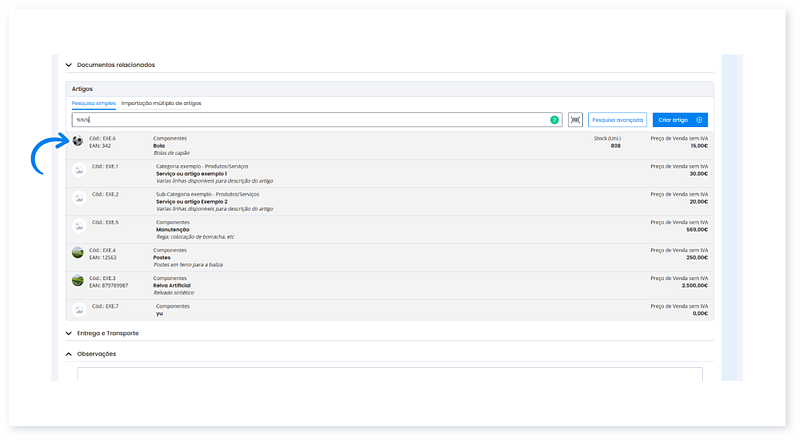Click the placeholder image icon for EXE.1

pyautogui.click(x=78, y=169)
